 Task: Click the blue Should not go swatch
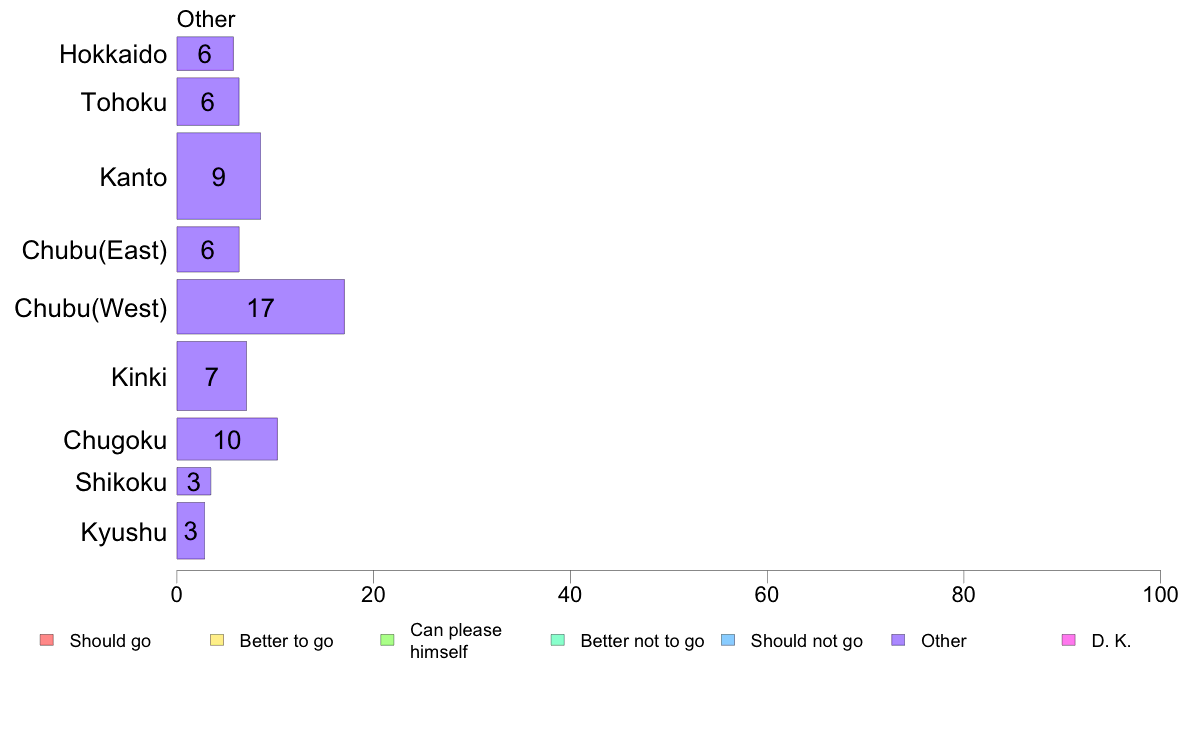point(728,640)
